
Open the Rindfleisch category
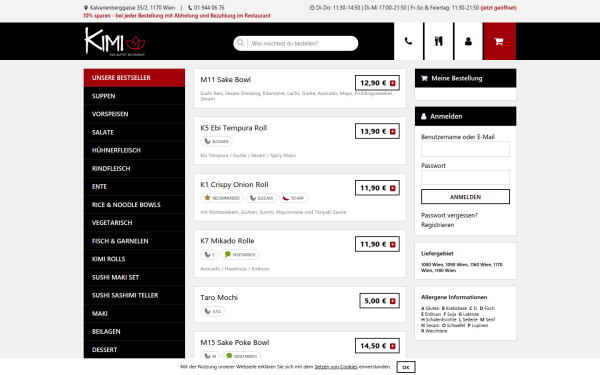point(134,168)
